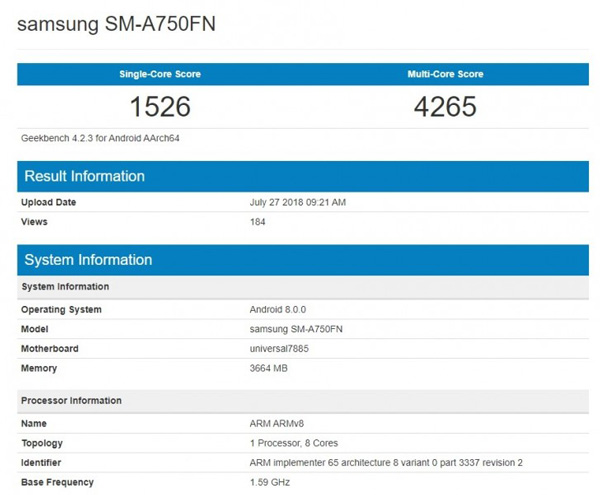Select the Views label
The width and height of the screenshot is (600, 495).
pyautogui.click(x=34, y=222)
